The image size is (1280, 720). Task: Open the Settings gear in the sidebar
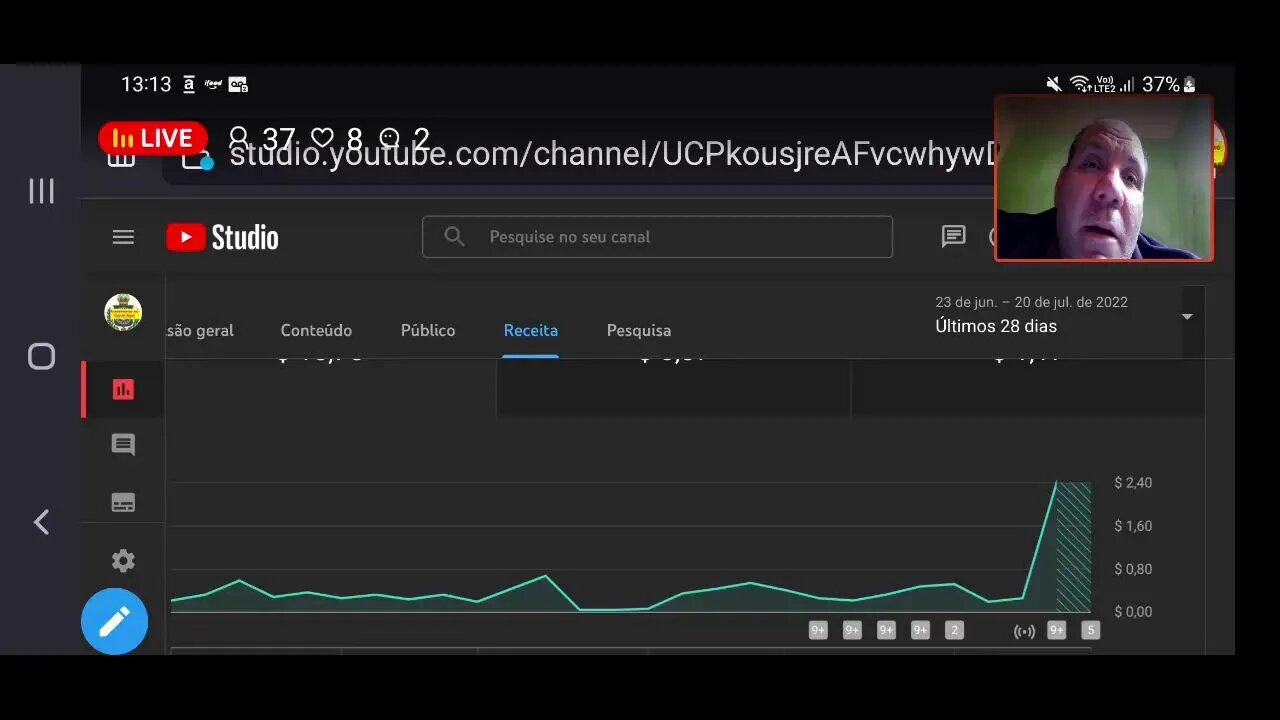(x=123, y=561)
